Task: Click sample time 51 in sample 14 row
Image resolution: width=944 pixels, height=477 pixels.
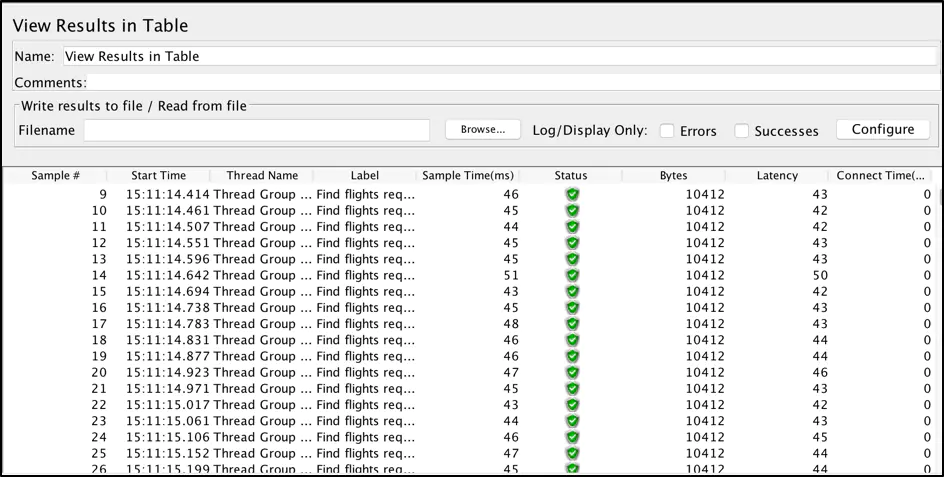Action: (511, 276)
